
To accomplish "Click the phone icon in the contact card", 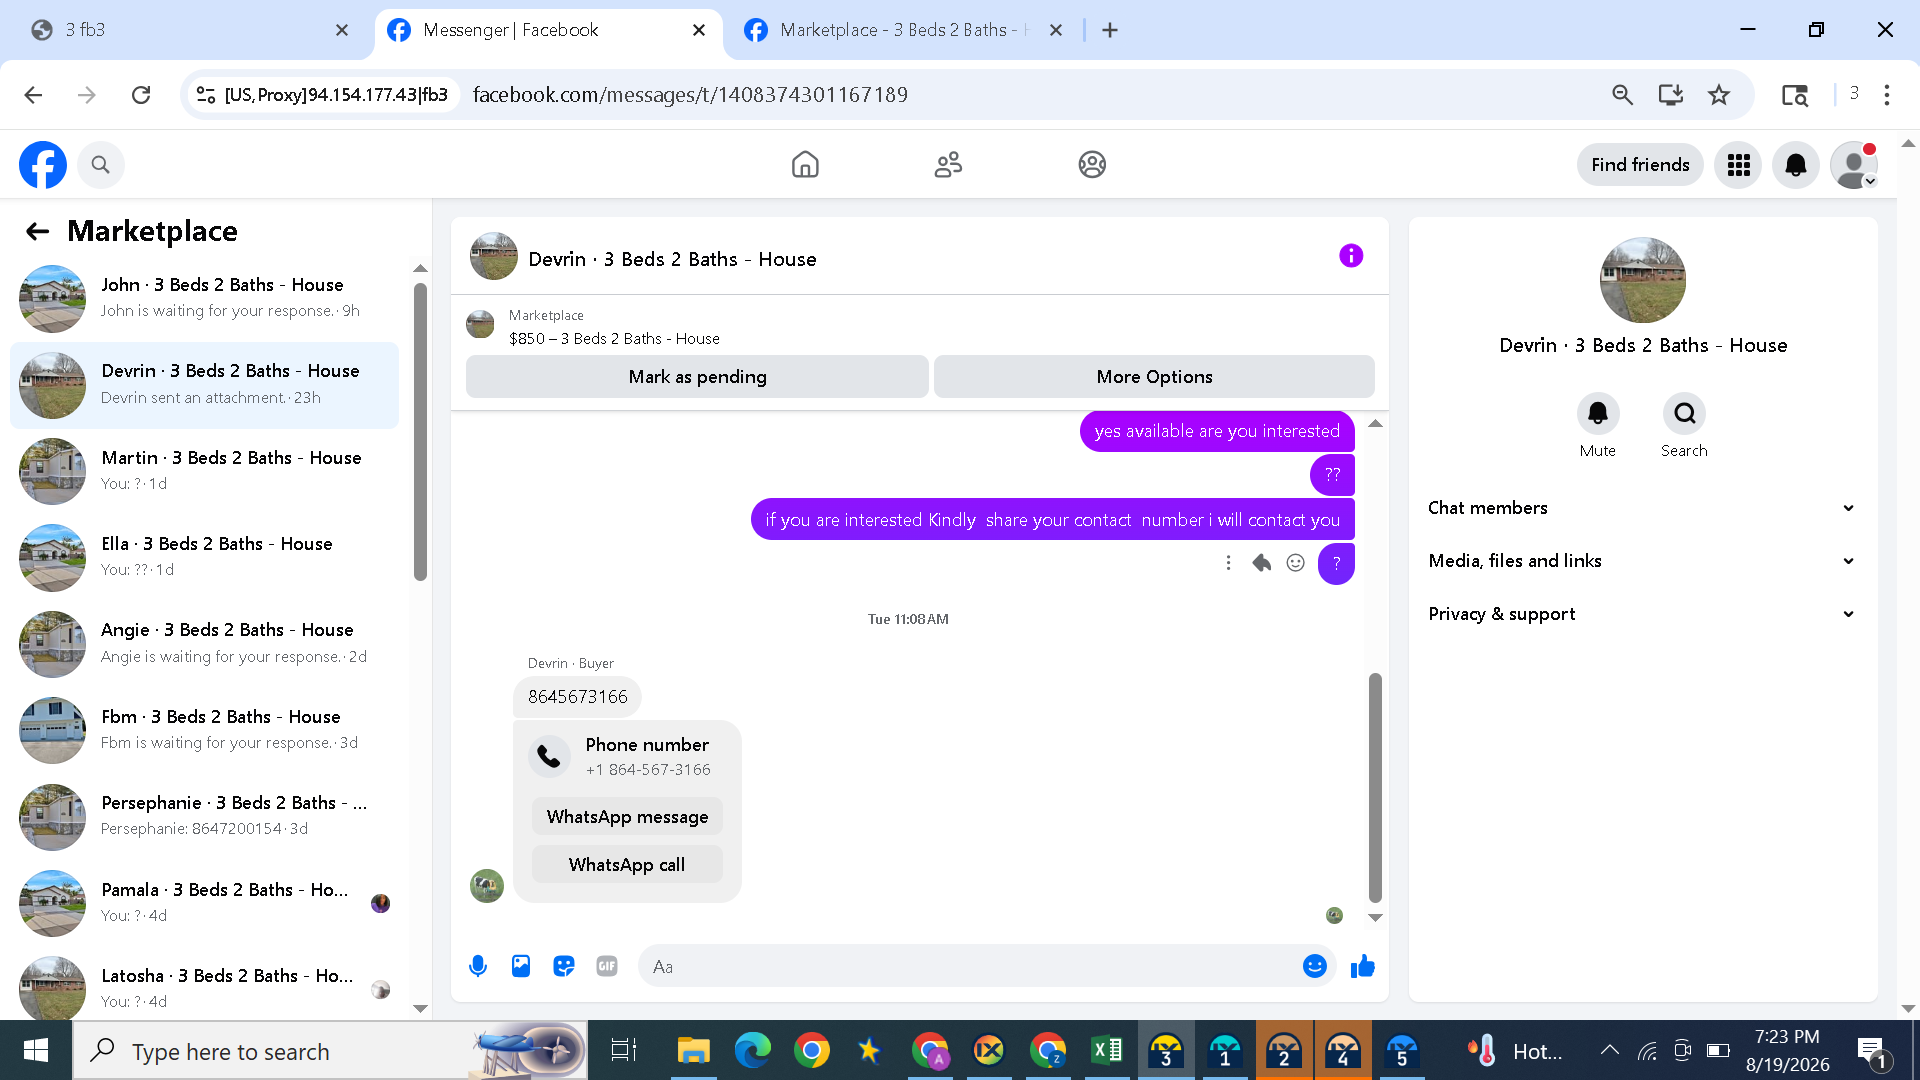I will point(549,757).
